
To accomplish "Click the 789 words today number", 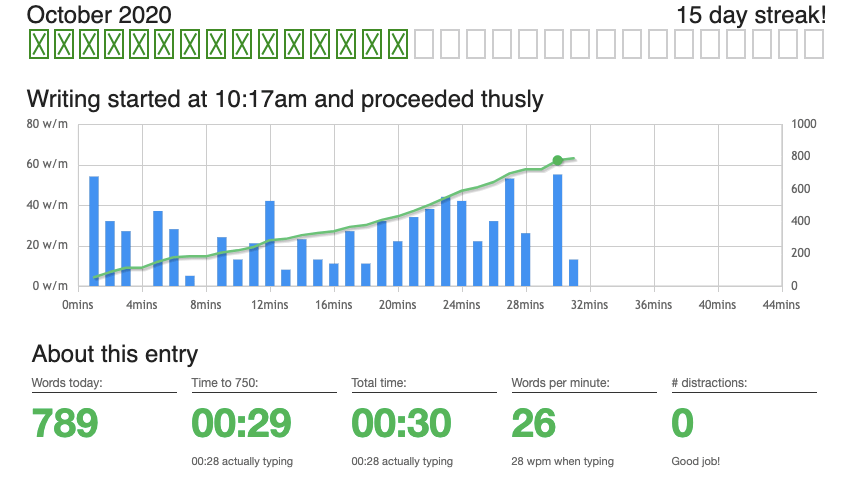I will coord(65,423).
